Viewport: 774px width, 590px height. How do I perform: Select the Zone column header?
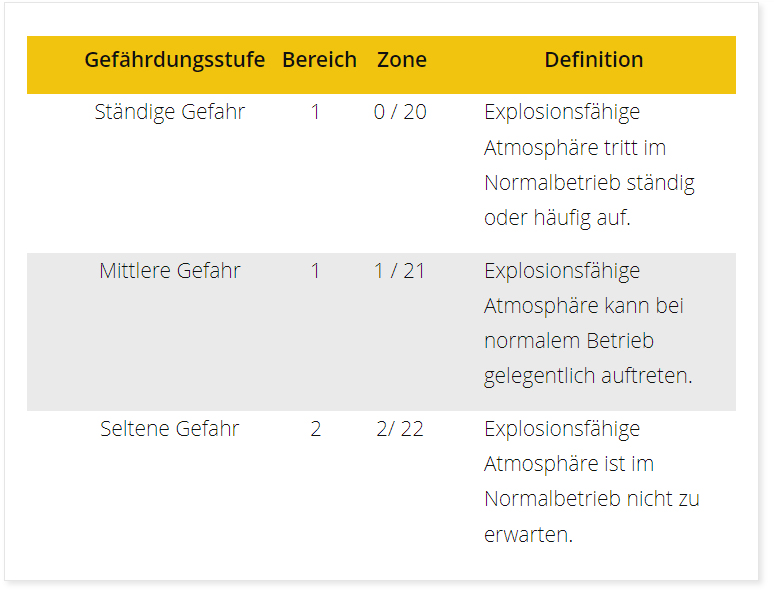point(402,60)
